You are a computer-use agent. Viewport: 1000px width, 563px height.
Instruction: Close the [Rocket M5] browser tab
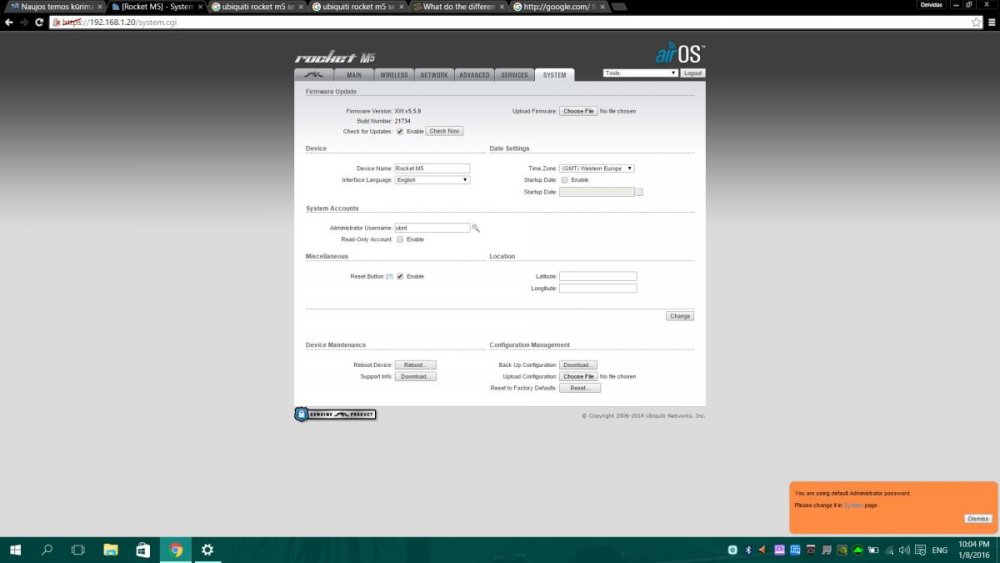point(200,6)
